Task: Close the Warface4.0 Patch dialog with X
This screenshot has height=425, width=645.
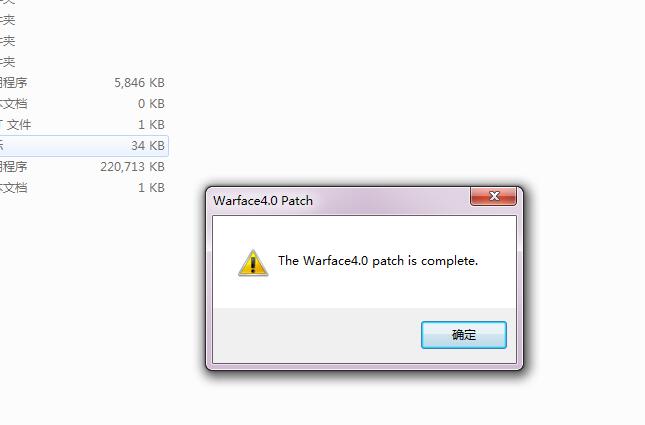Action: pos(493,196)
